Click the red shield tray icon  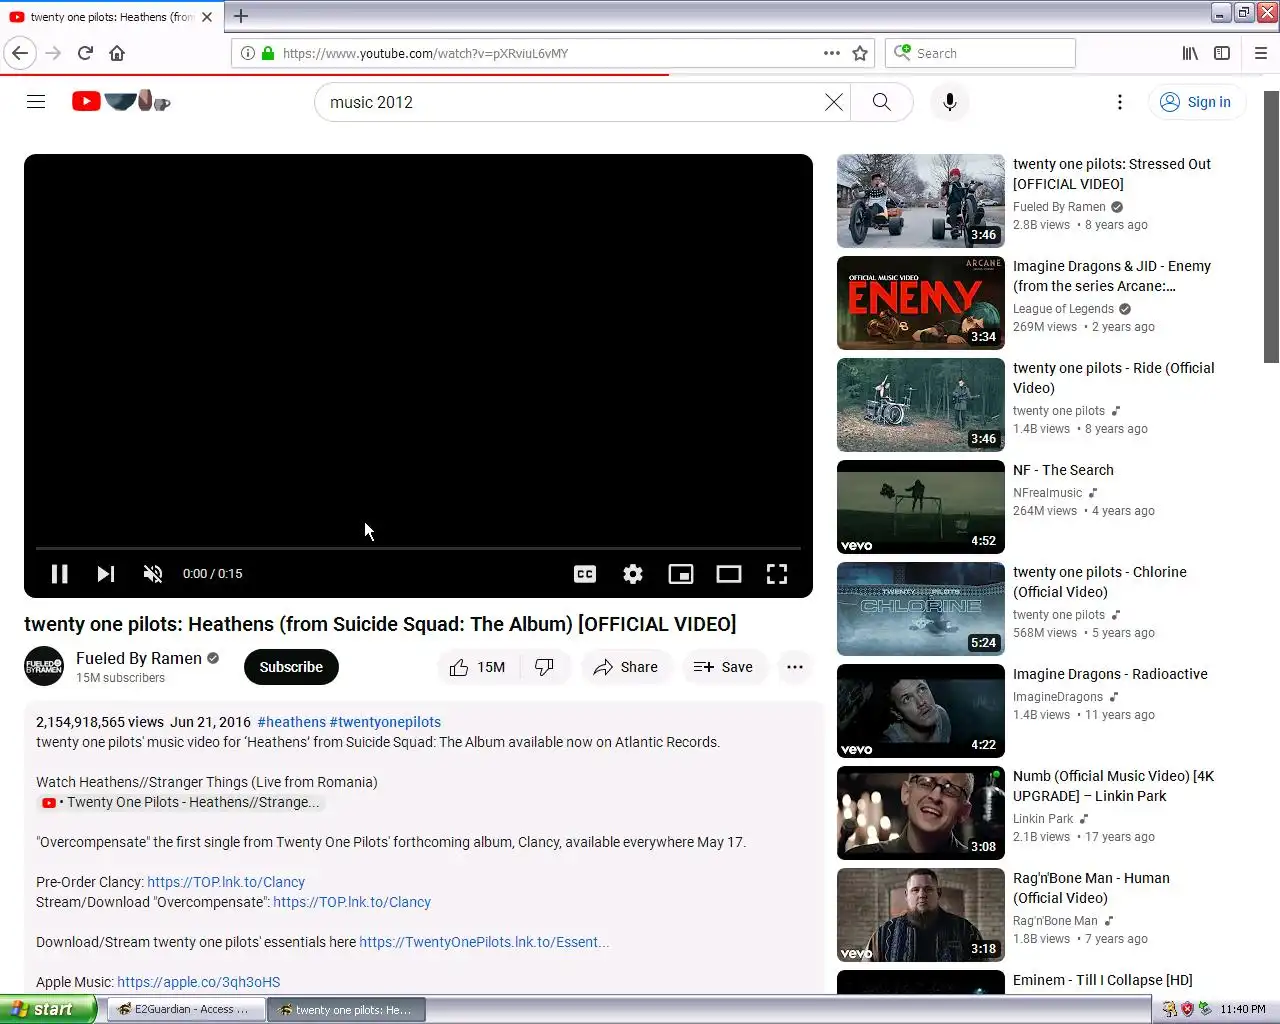click(1187, 1009)
